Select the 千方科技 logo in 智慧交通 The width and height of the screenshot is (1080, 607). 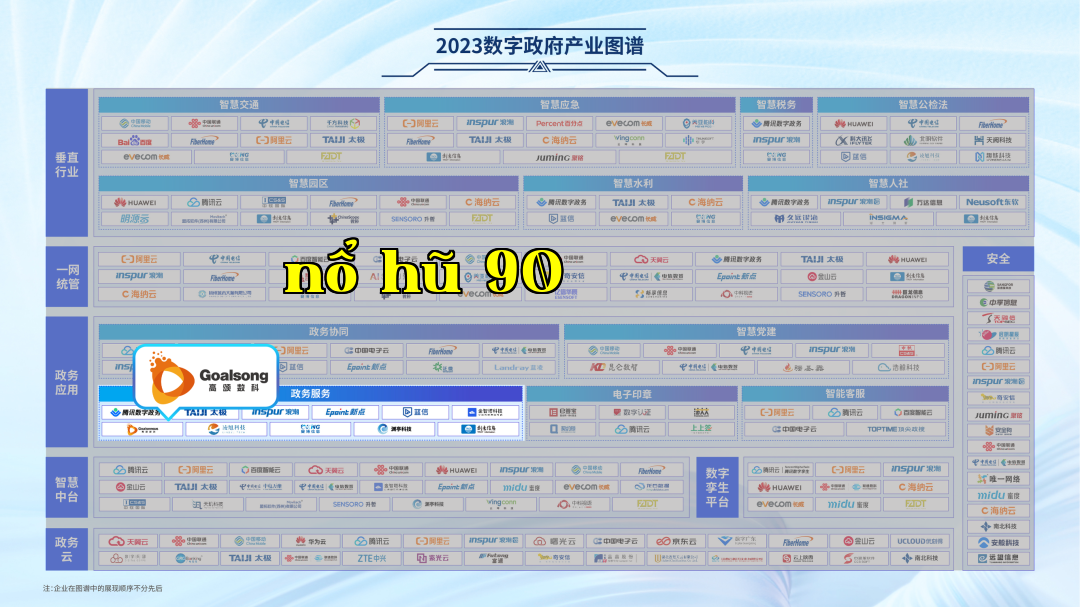(x=344, y=123)
